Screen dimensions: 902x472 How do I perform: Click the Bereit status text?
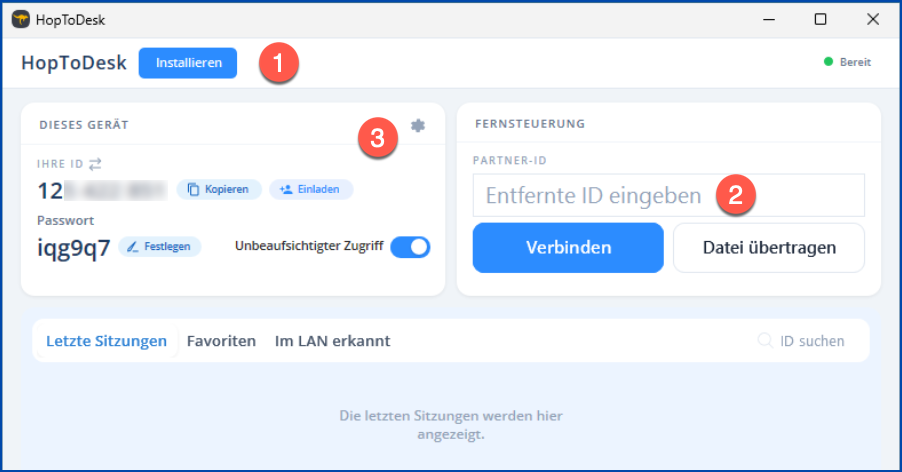point(855,62)
